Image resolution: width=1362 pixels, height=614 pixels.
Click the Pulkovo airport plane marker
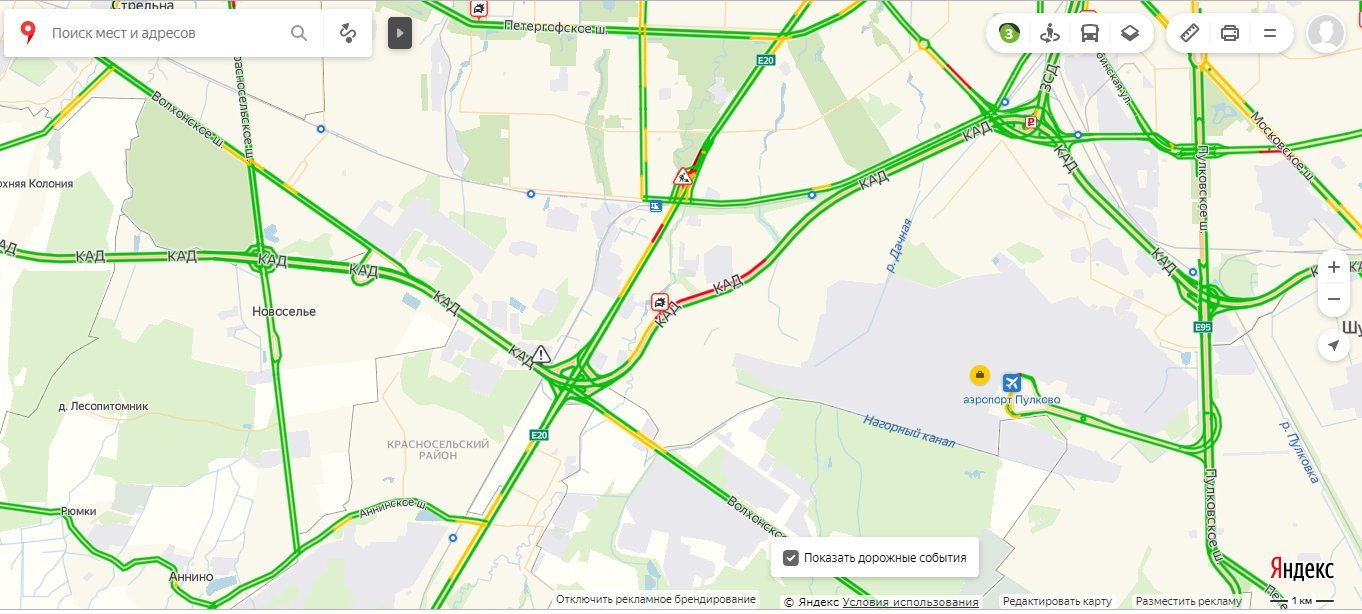click(x=1012, y=383)
